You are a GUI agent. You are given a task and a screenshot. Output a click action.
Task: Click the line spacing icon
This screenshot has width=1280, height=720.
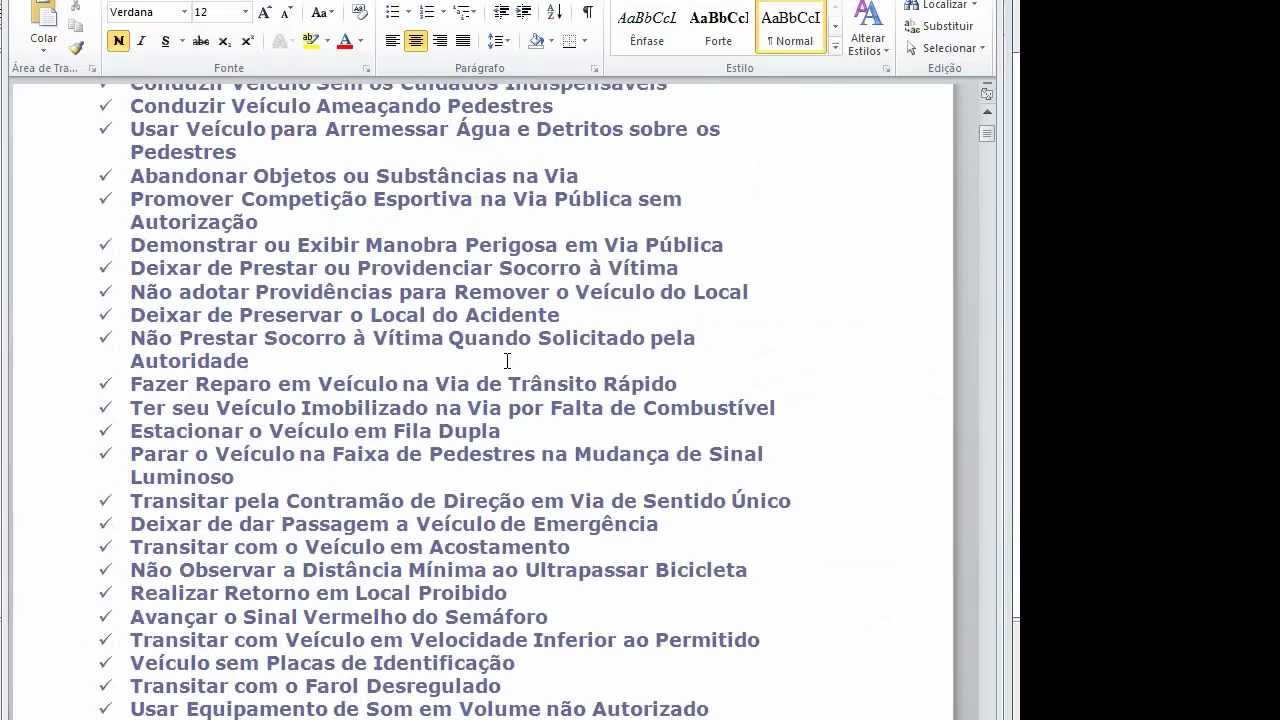click(495, 41)
